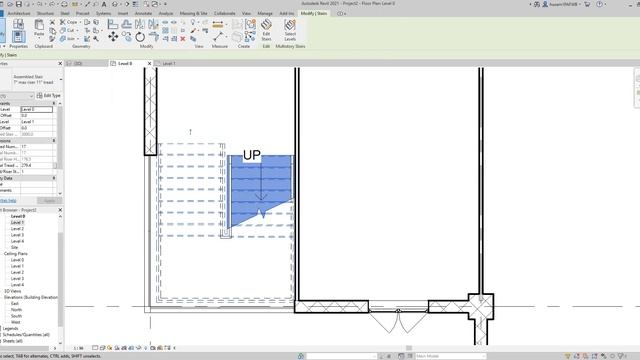The height and width of the screenshot is (360, 640).
Task: Open the South elevation in Project Browser
Action: click(x=16, y=316)
